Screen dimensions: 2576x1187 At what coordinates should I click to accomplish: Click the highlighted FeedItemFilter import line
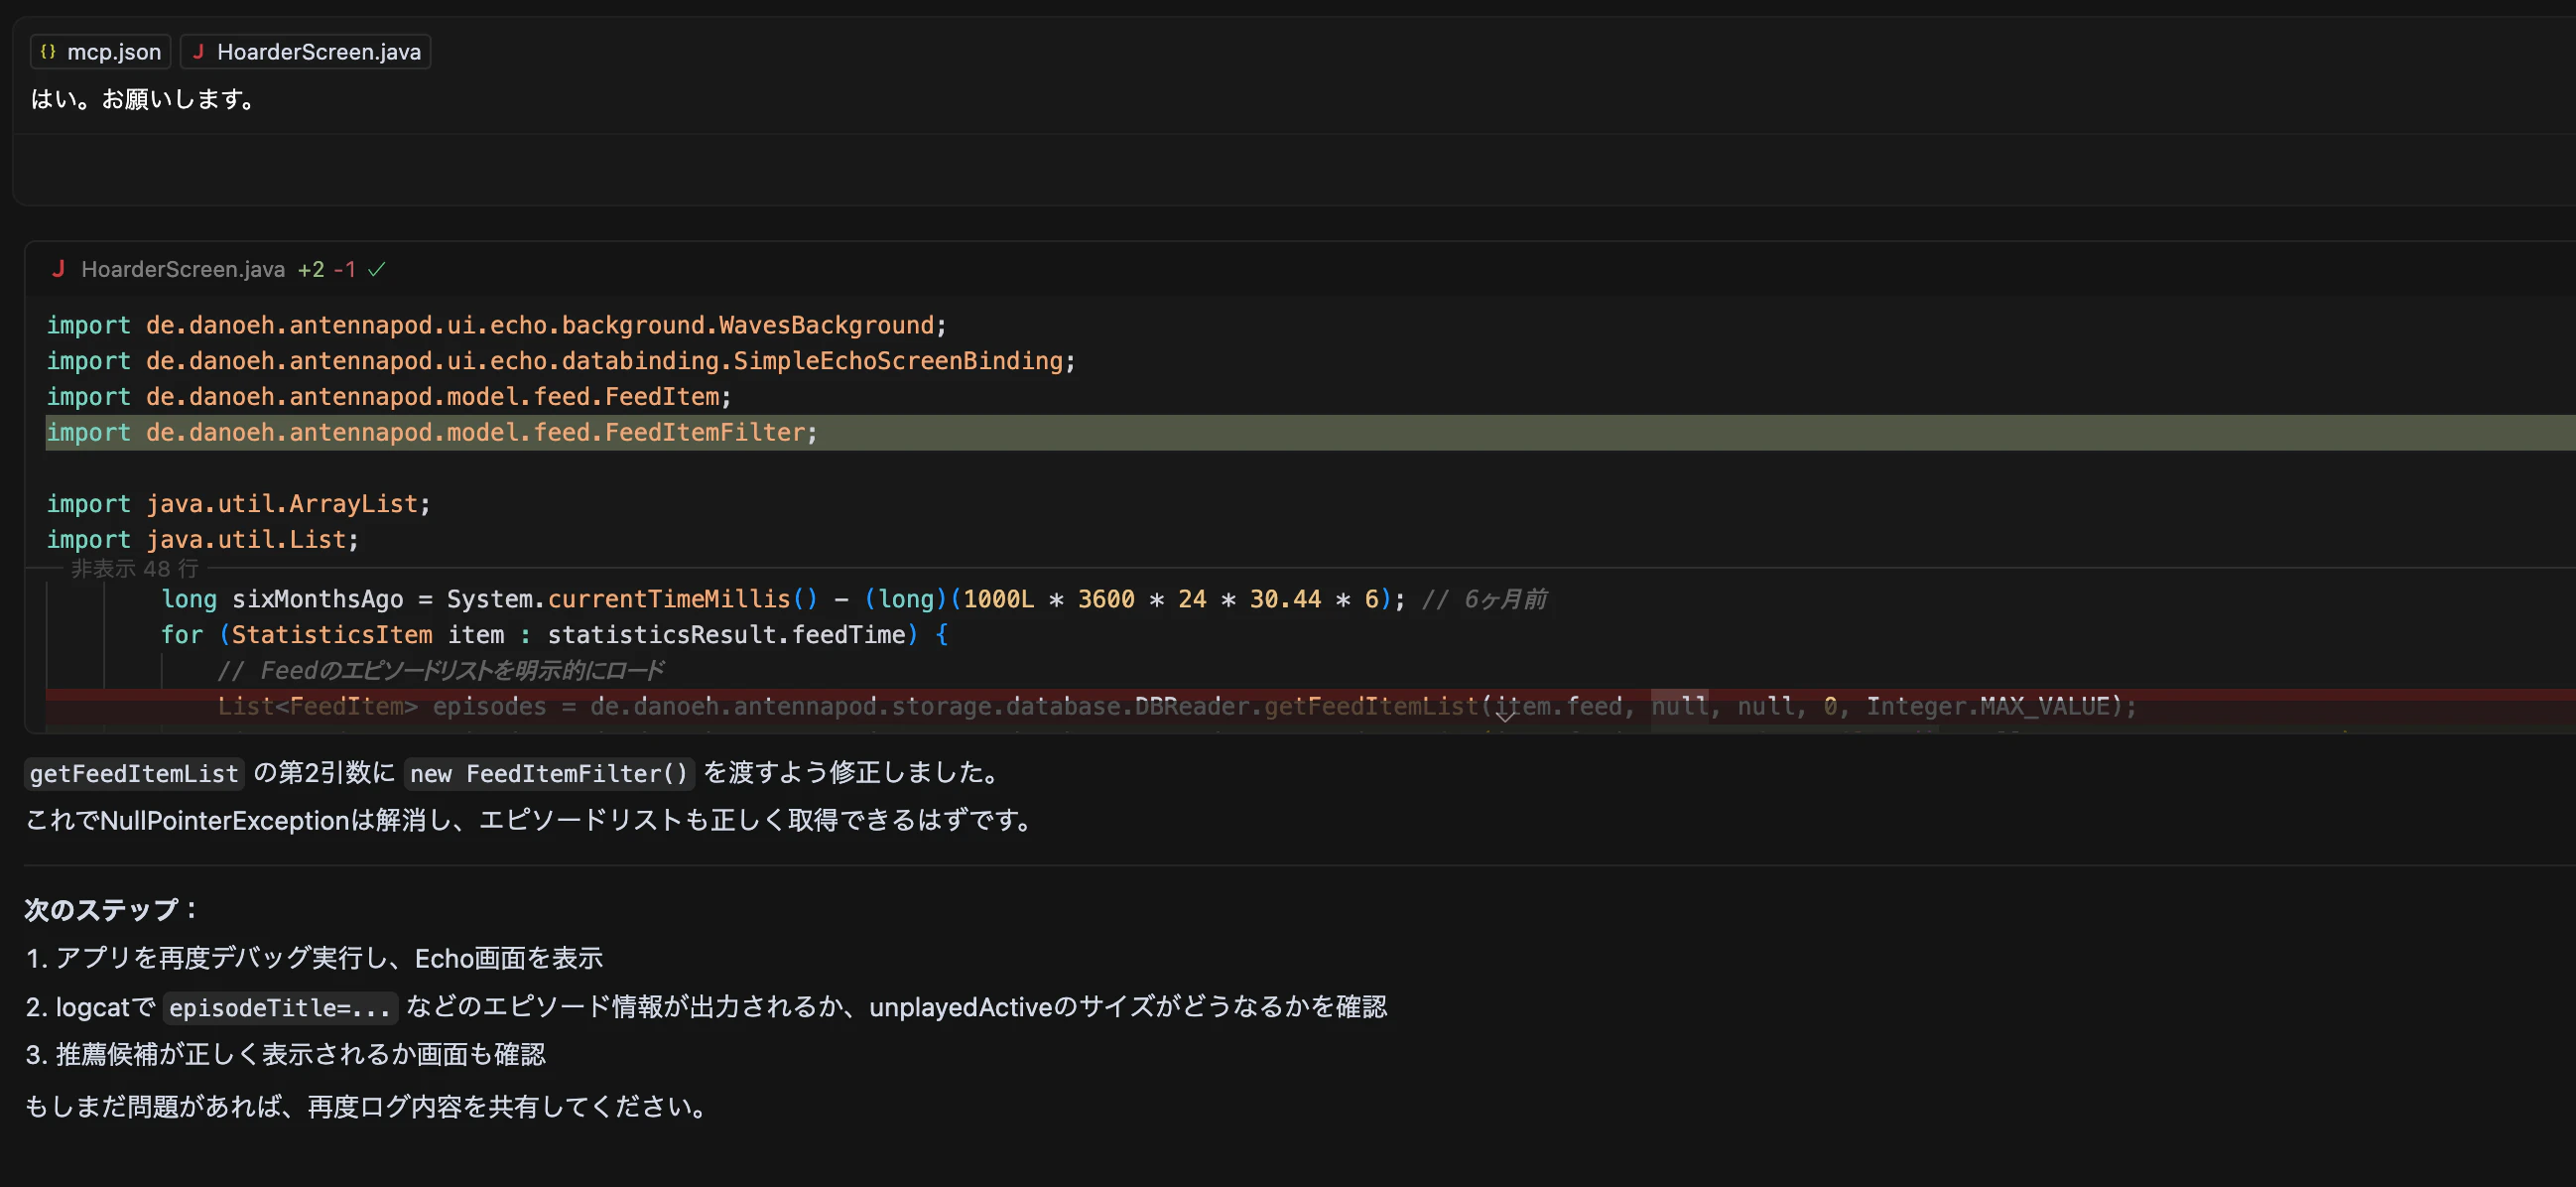click(1310, 433)
